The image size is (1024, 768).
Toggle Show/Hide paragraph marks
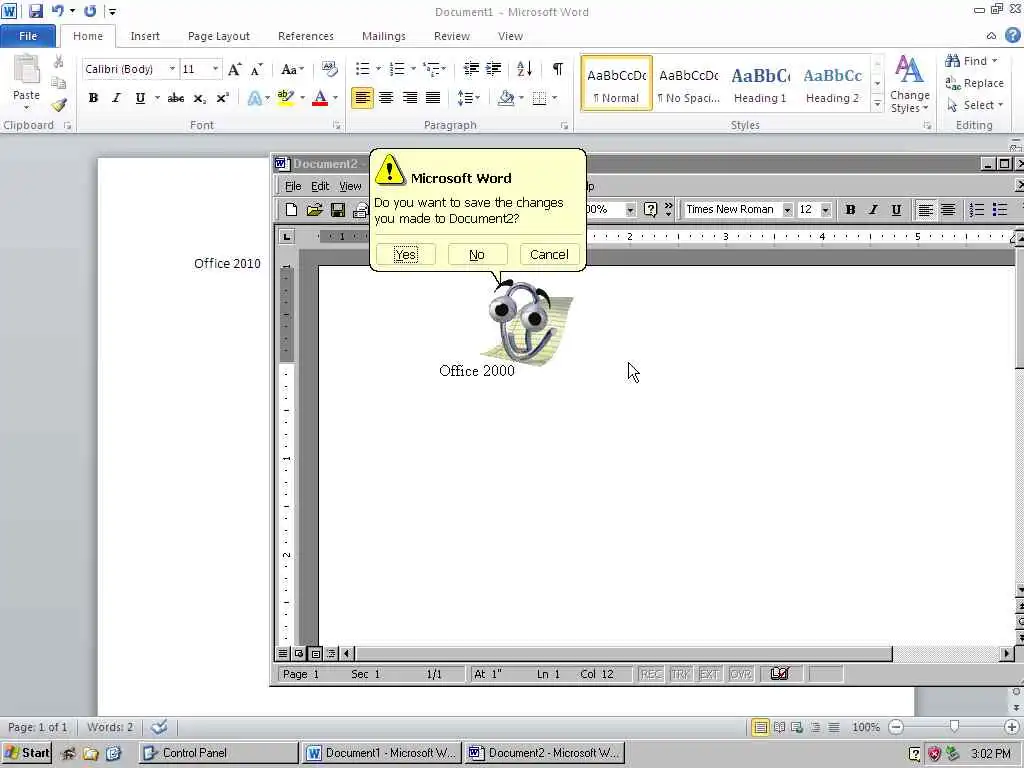click(557, 69)
